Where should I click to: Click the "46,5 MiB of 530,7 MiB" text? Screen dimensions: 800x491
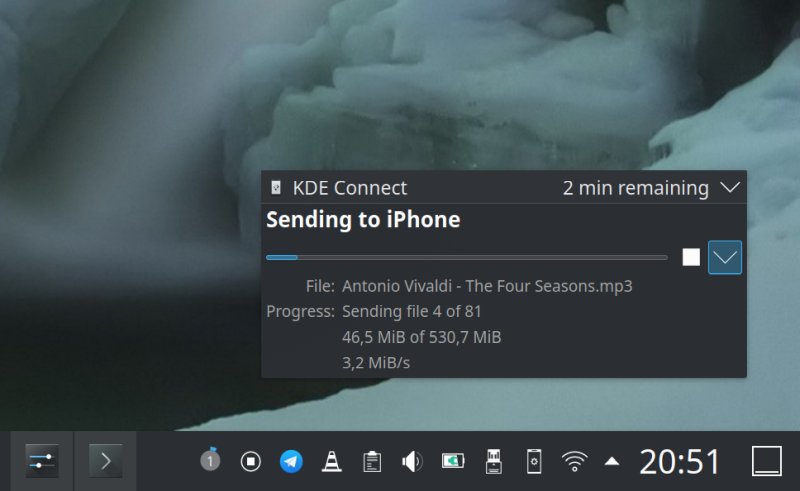click(x=421, y=337)
